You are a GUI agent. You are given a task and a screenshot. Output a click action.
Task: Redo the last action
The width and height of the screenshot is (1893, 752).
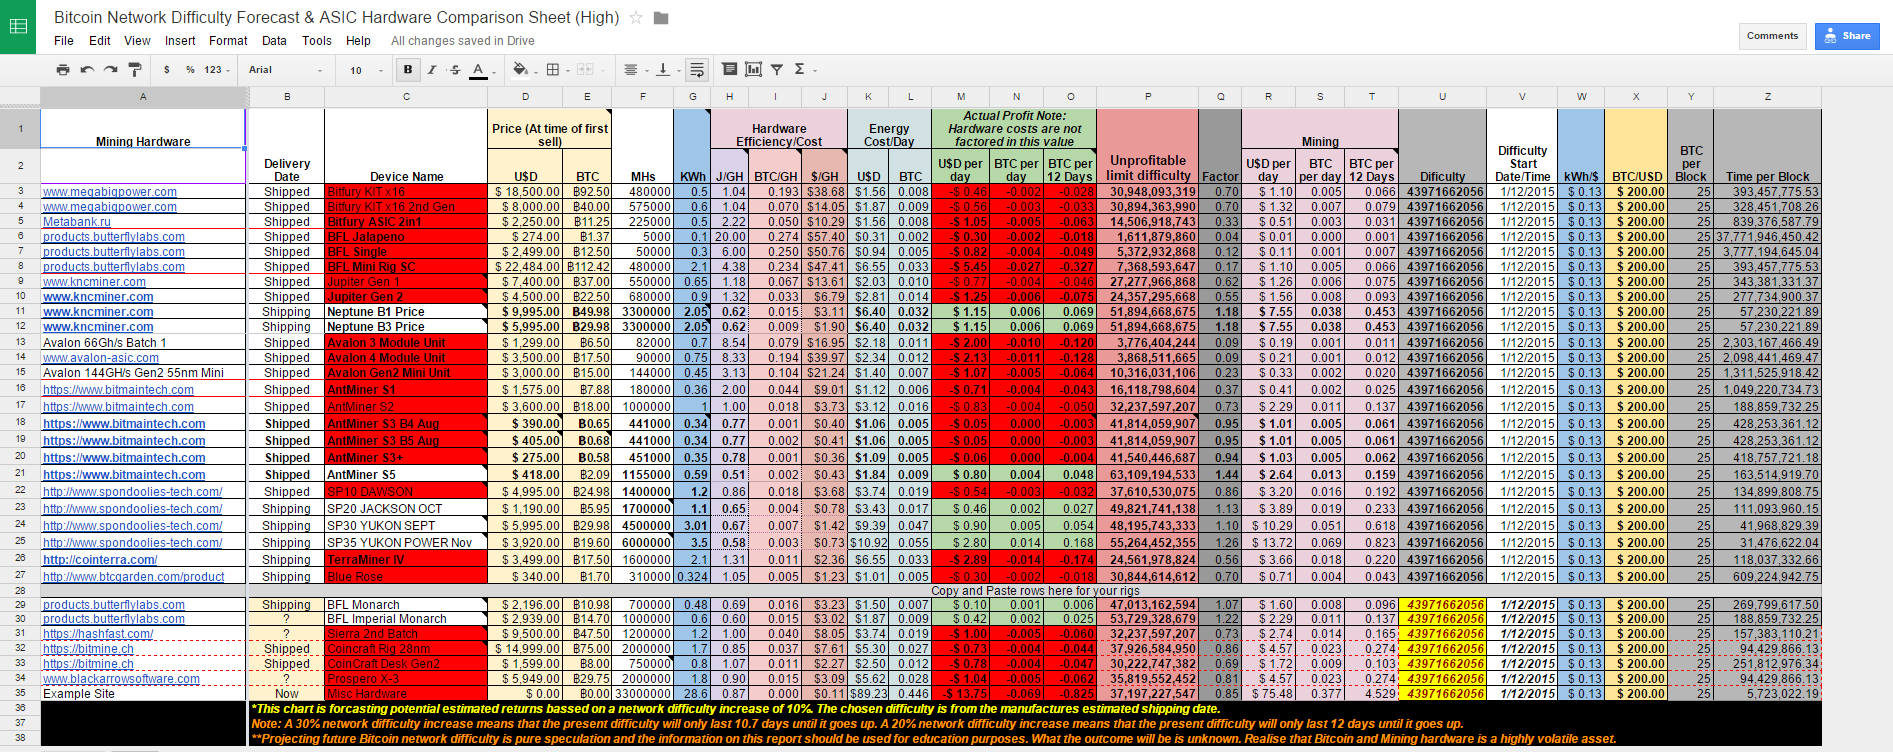[111, 70]
